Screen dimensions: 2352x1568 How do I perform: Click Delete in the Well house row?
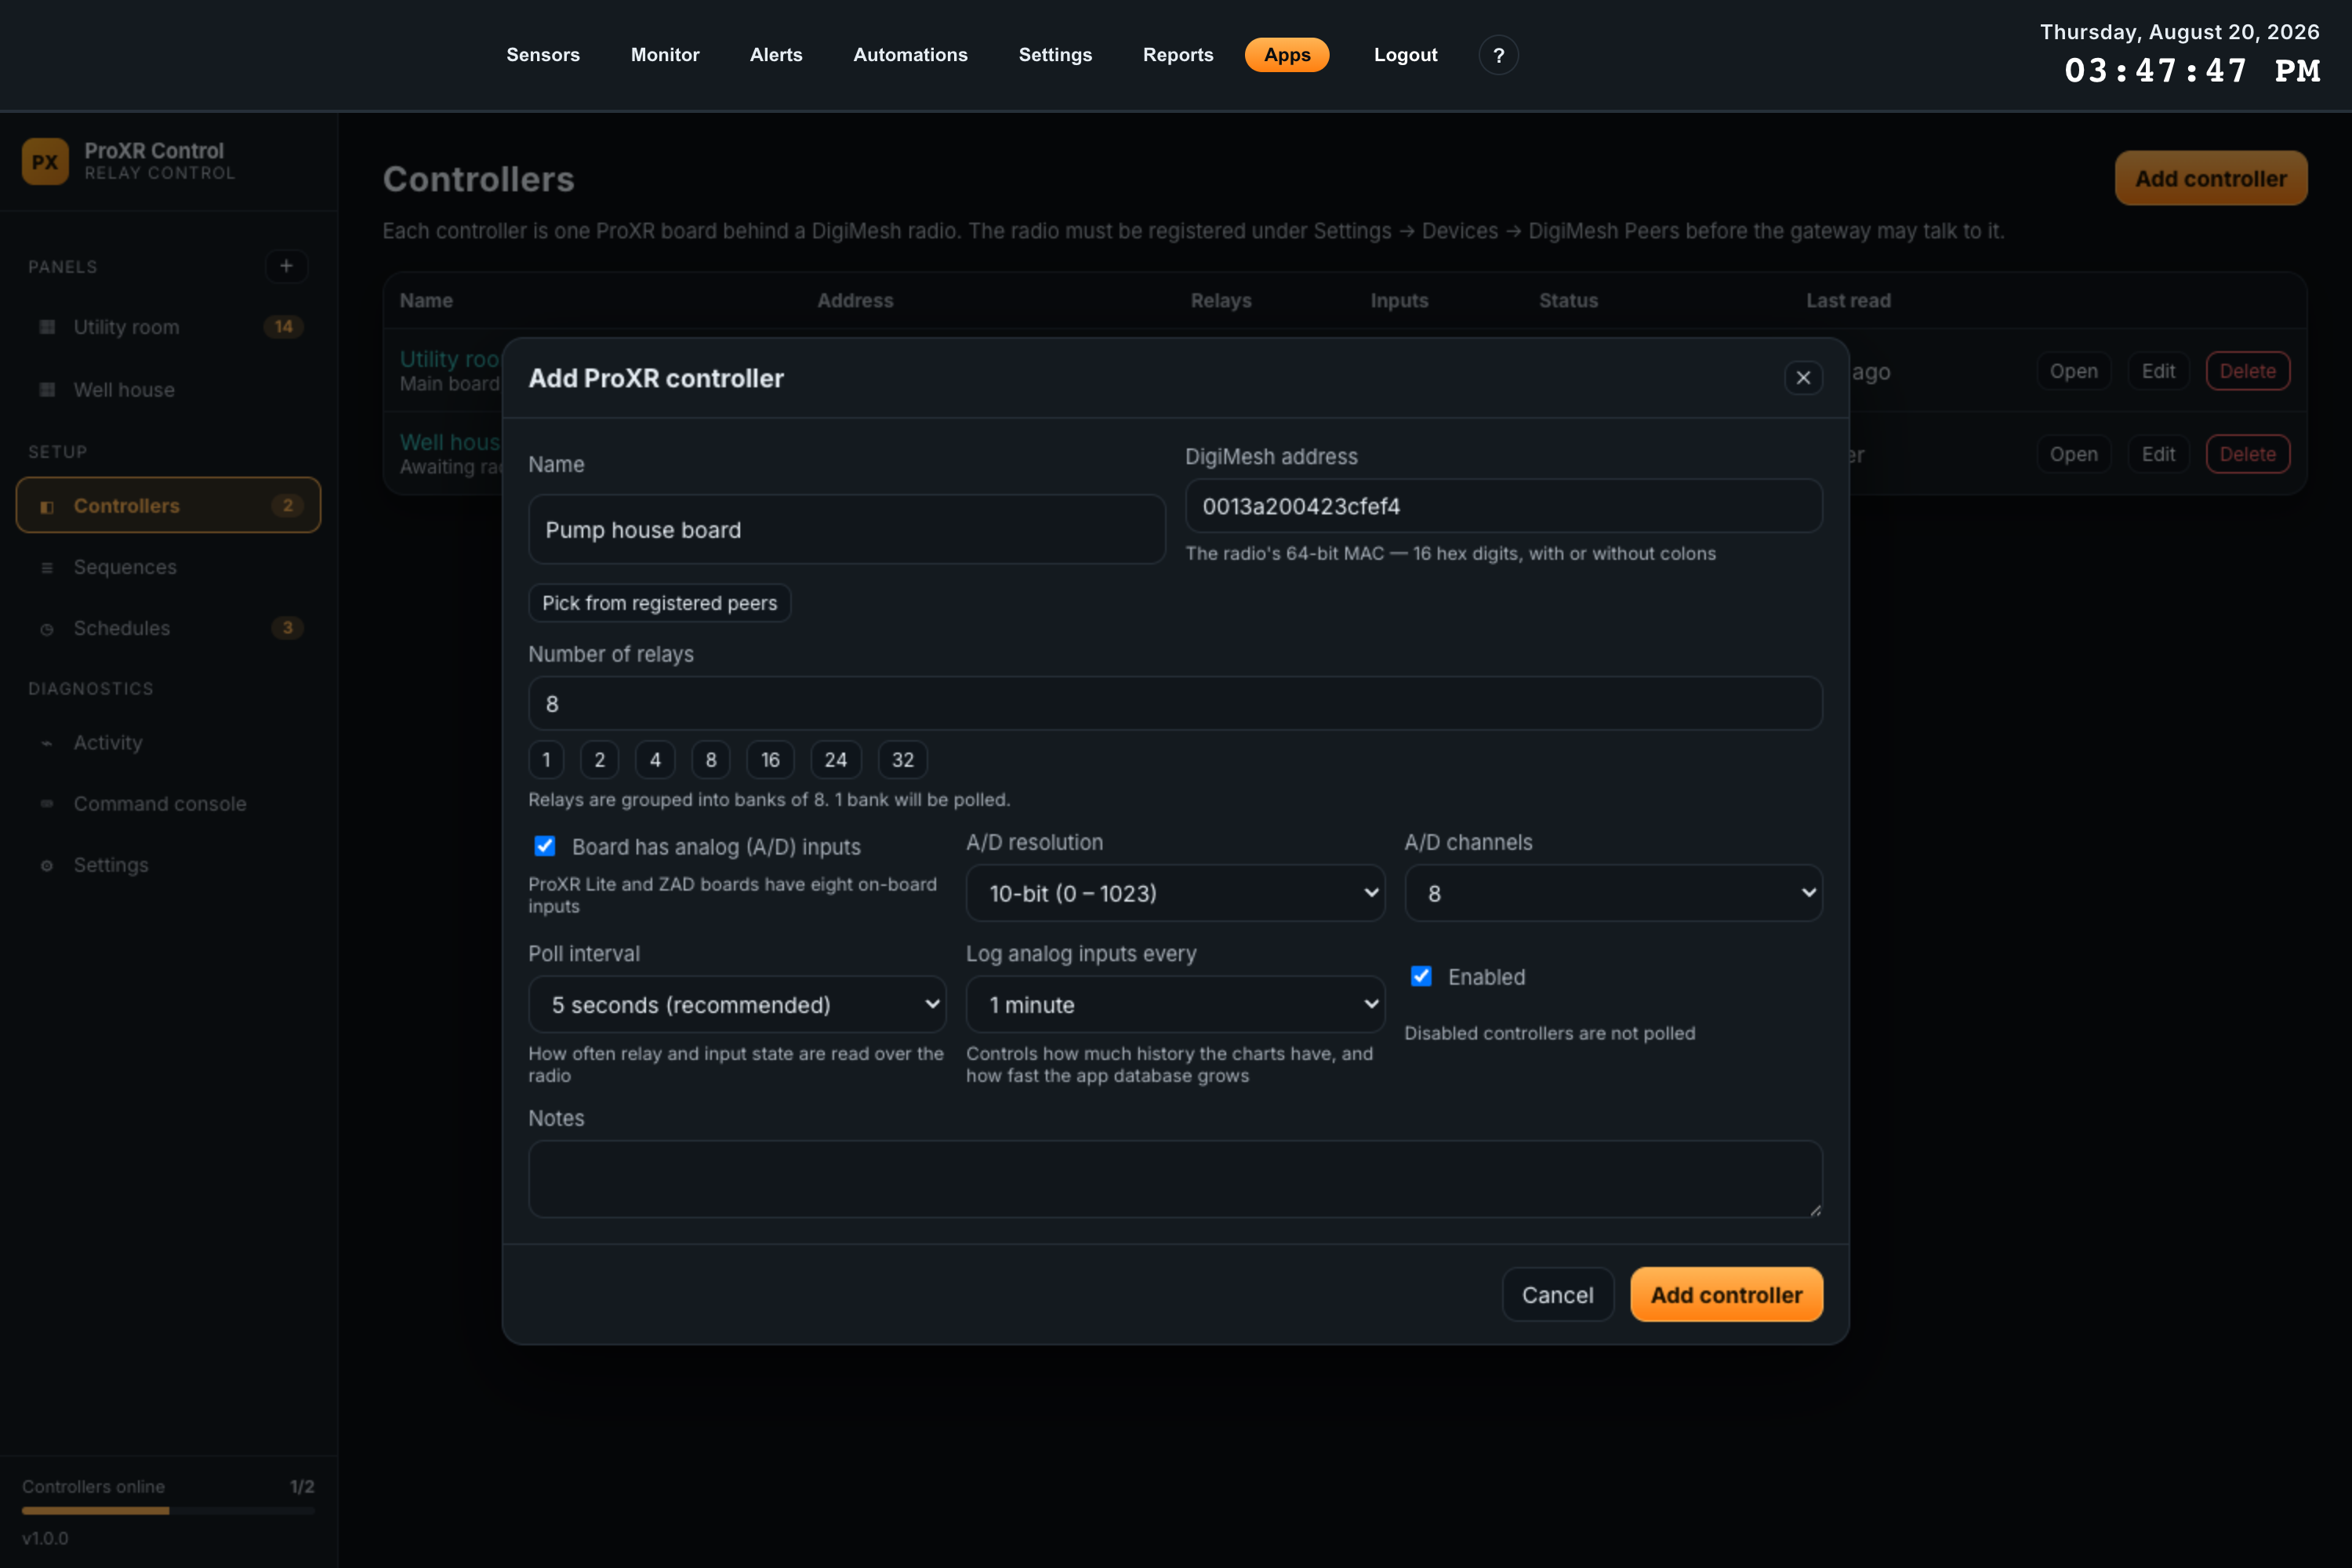tap(2248, 454)
